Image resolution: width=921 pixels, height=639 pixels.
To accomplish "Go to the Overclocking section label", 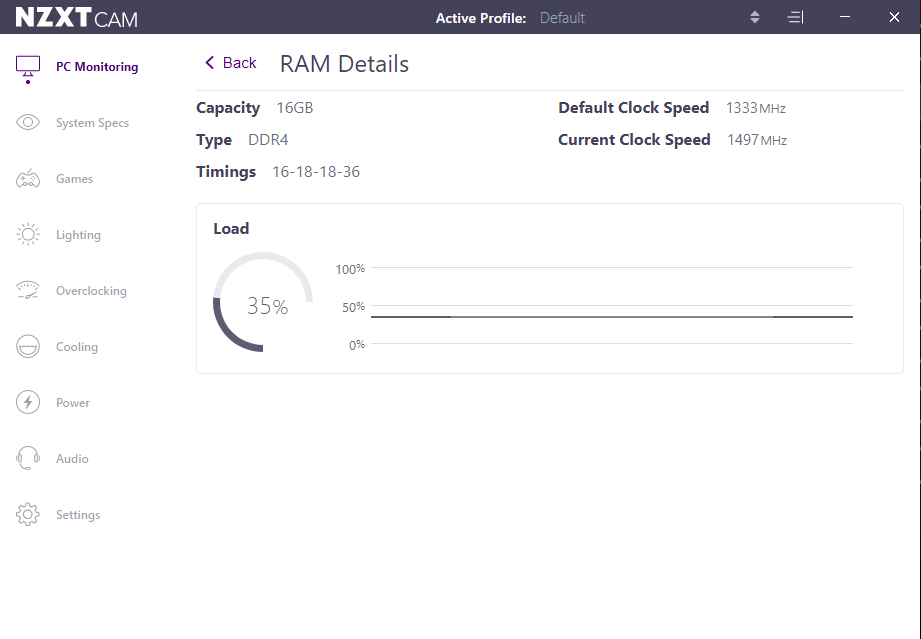I will coord(91,291).
